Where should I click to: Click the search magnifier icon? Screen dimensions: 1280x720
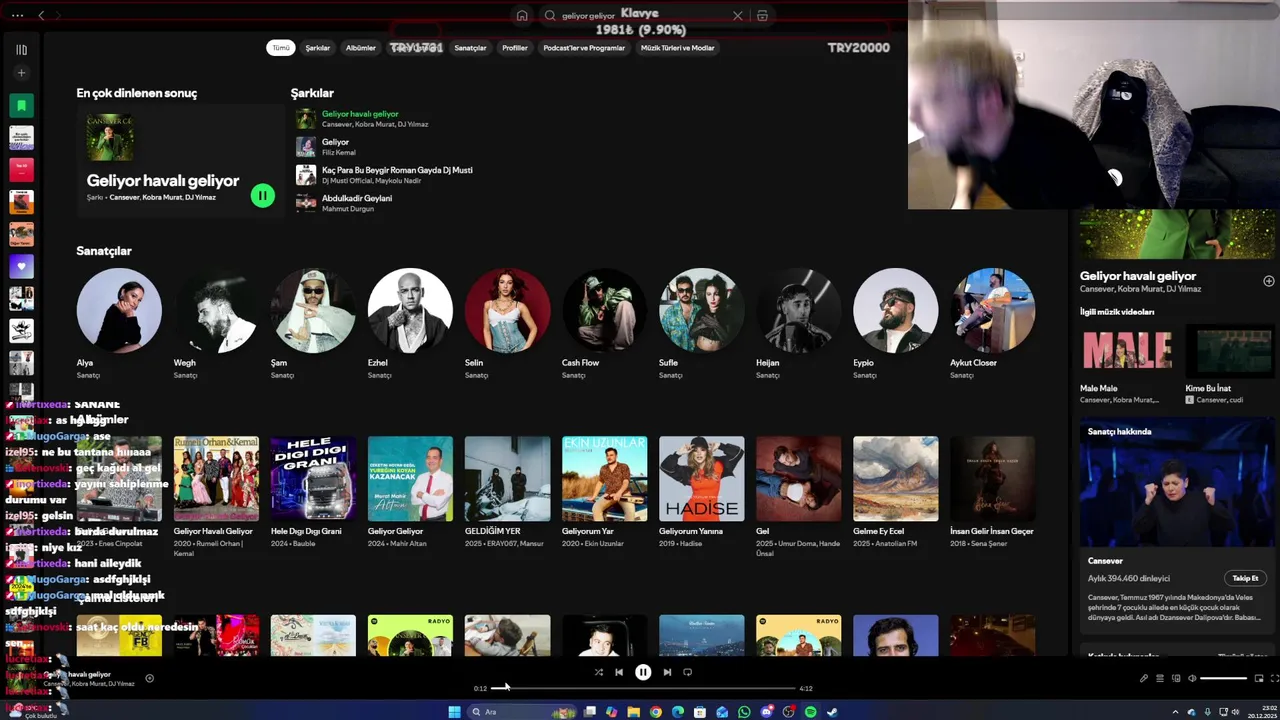[x=550, y=16]
